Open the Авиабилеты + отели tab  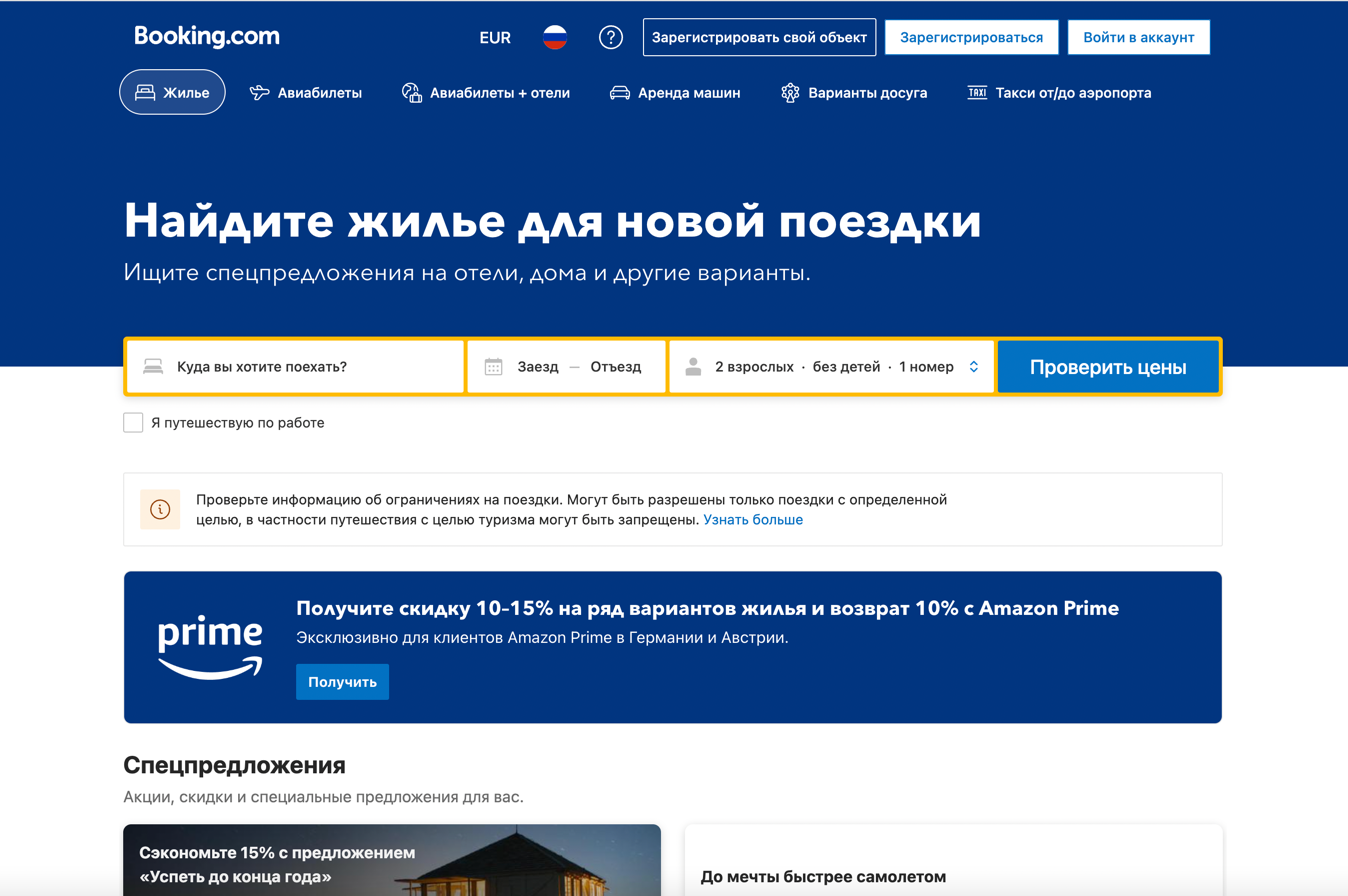point(485,93)
